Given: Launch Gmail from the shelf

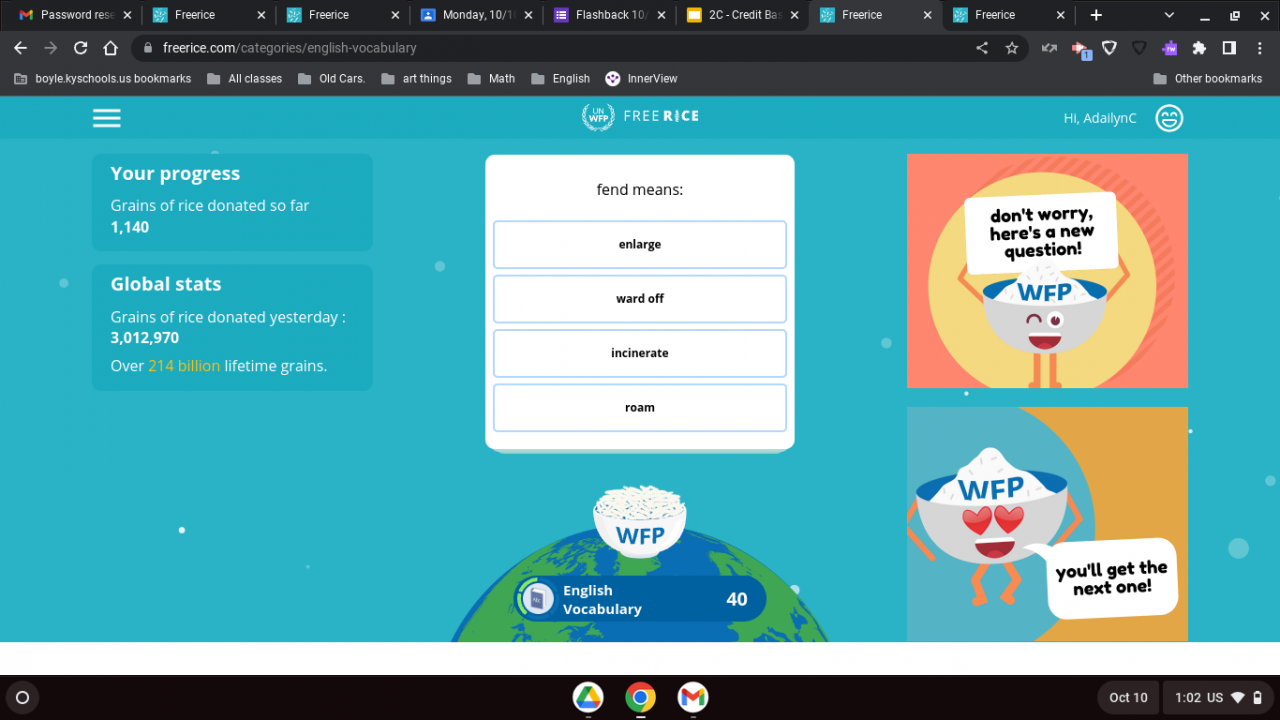Looking at the screenshot, I should pos(692,697).
